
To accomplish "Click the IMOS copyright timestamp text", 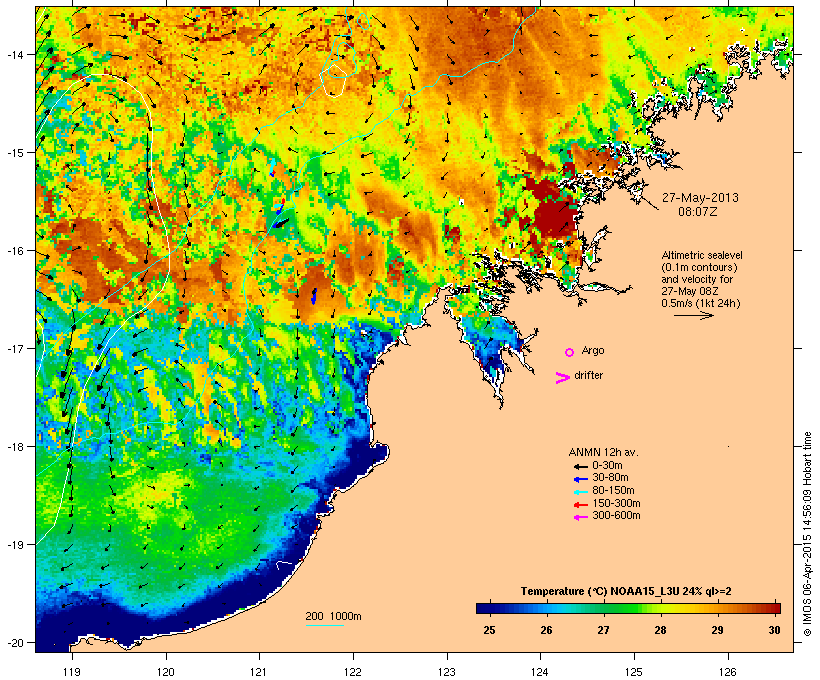I will [x=807, y=534].
